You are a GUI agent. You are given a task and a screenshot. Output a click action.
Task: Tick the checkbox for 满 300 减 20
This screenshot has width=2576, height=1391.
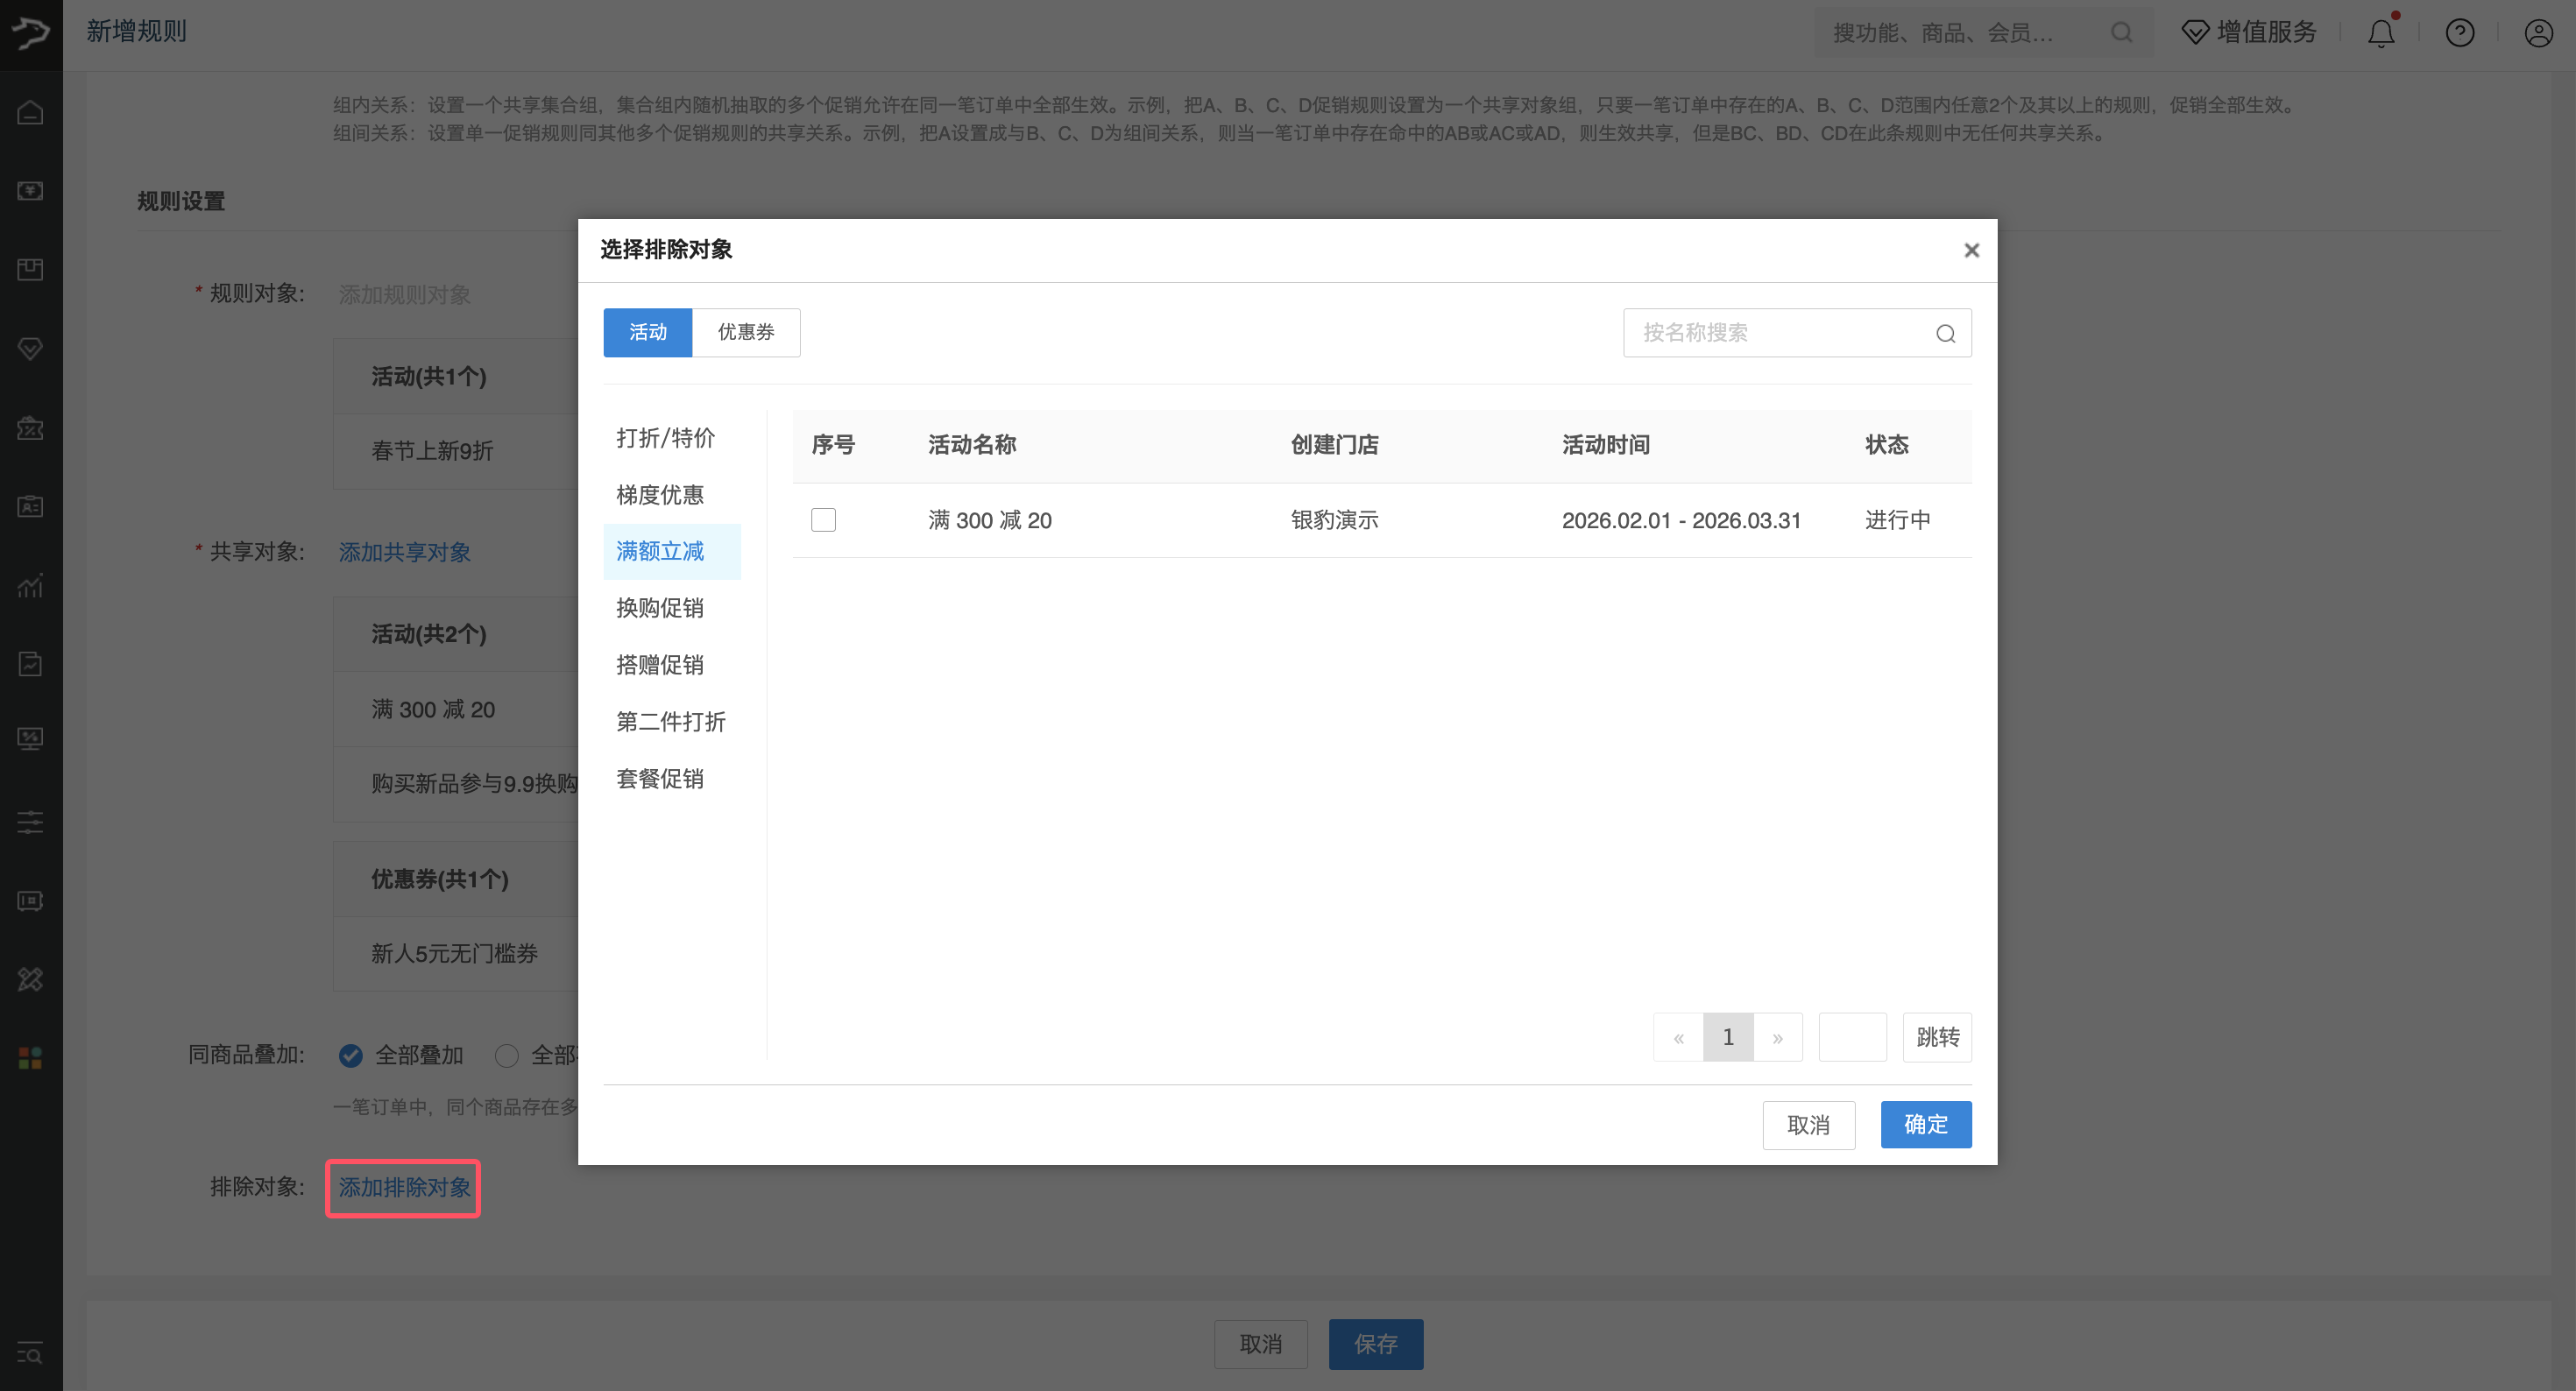823,520
